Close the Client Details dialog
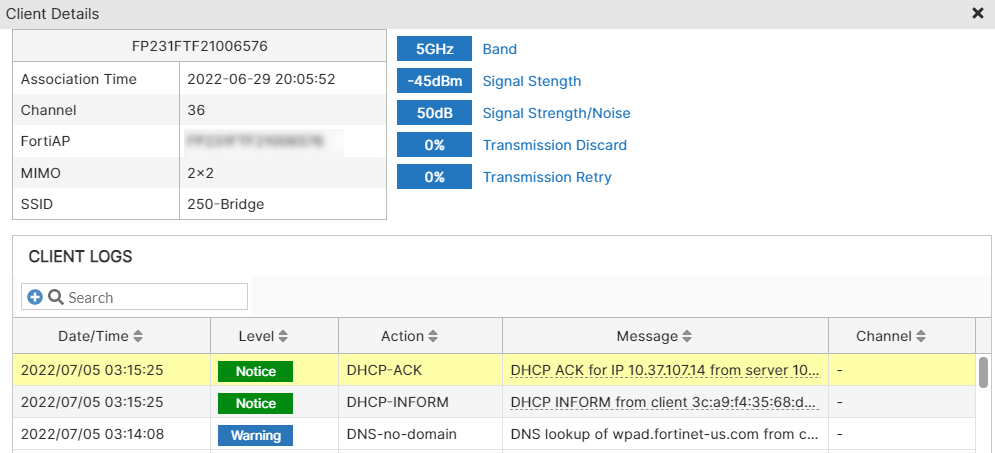This screenshot has width=995, height=453. coord(977,13)
